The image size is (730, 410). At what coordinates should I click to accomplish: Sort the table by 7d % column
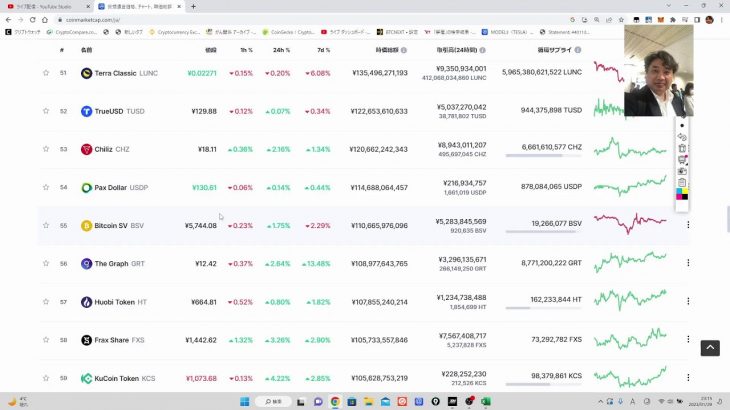[x=324, y=50]
